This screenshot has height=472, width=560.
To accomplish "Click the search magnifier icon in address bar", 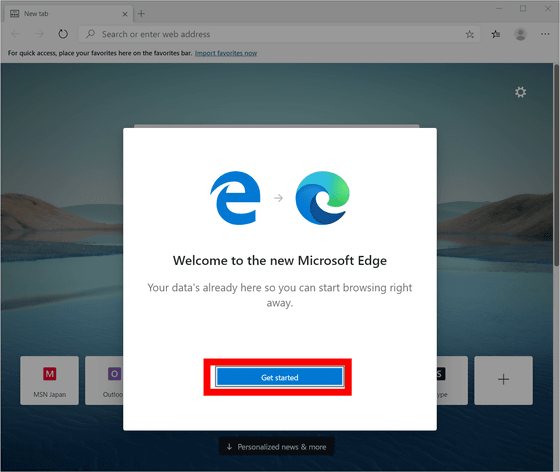I will 90,34.
